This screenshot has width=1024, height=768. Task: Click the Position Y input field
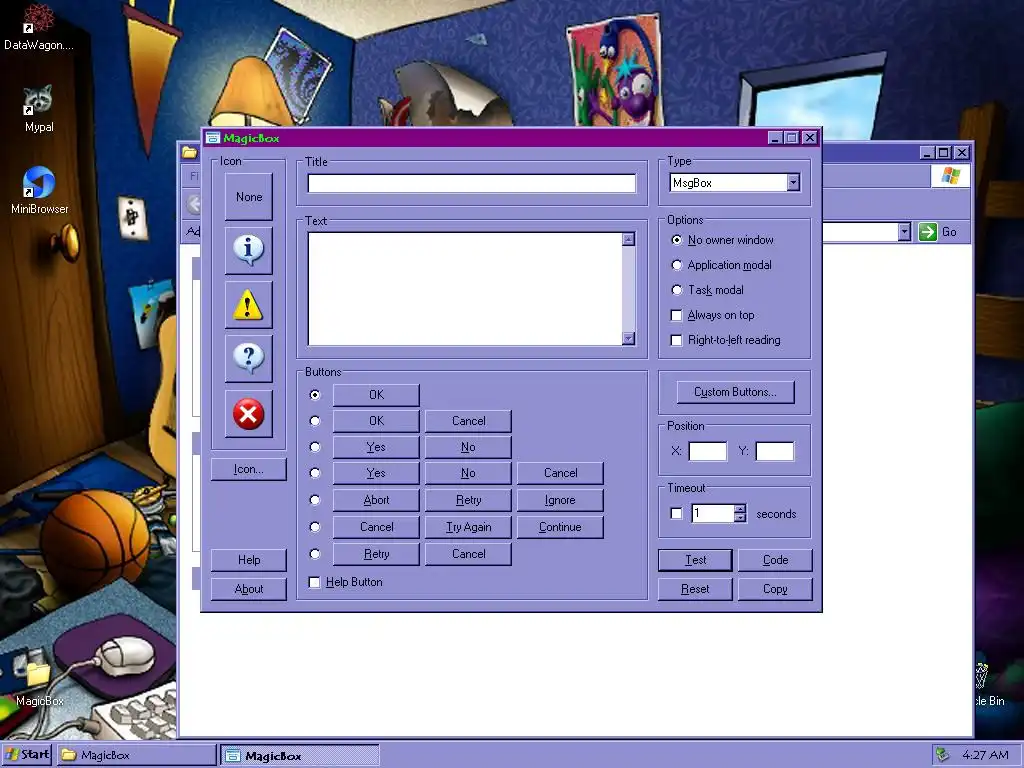[x=775, y=451]
